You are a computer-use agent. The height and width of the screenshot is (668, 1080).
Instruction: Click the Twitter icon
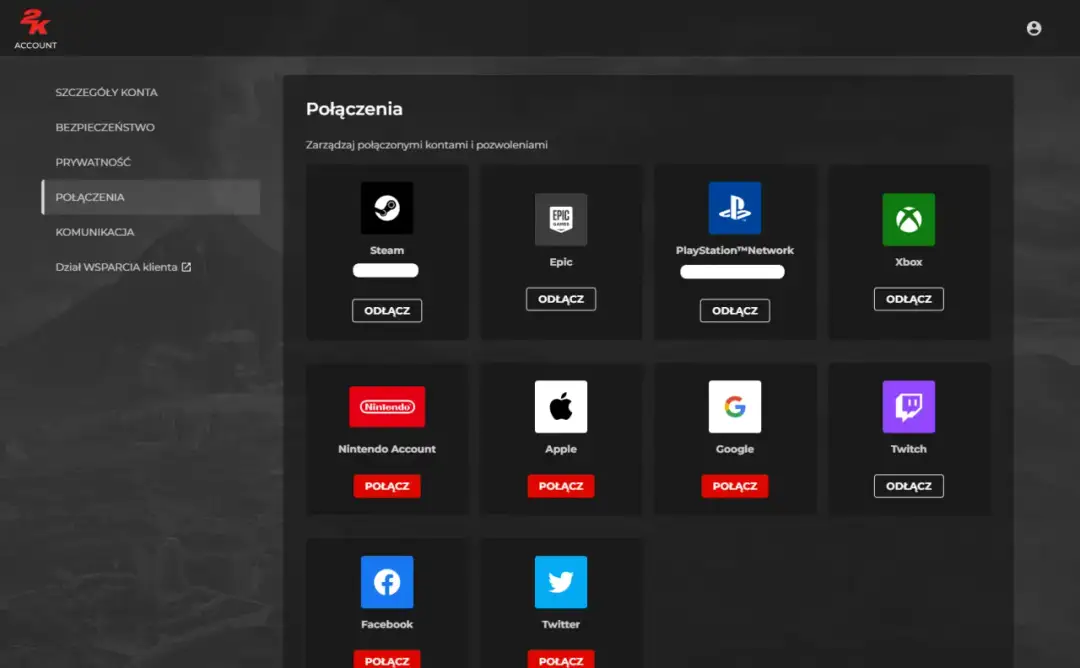561,581
